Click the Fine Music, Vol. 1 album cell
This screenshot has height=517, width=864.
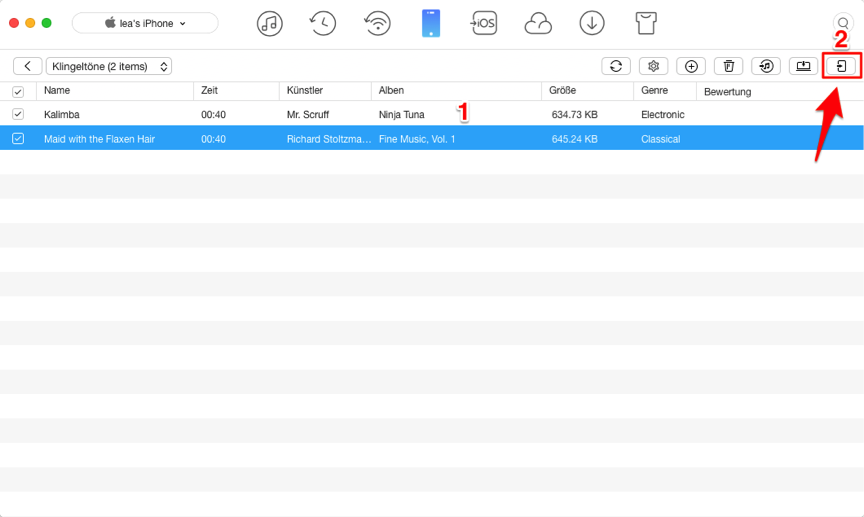tap(417, 139)
